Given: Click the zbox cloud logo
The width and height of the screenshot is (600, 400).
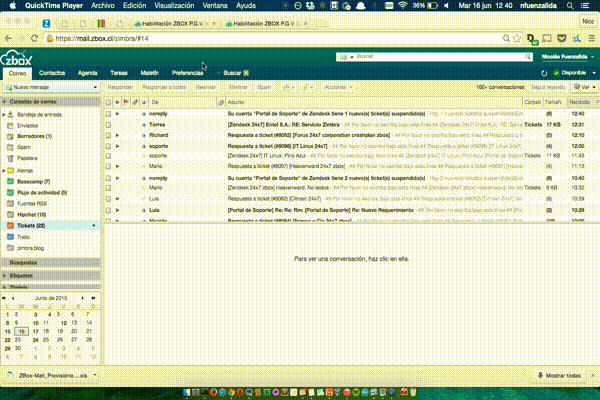Looking at the screenshot, I should [x=16, y=58].
